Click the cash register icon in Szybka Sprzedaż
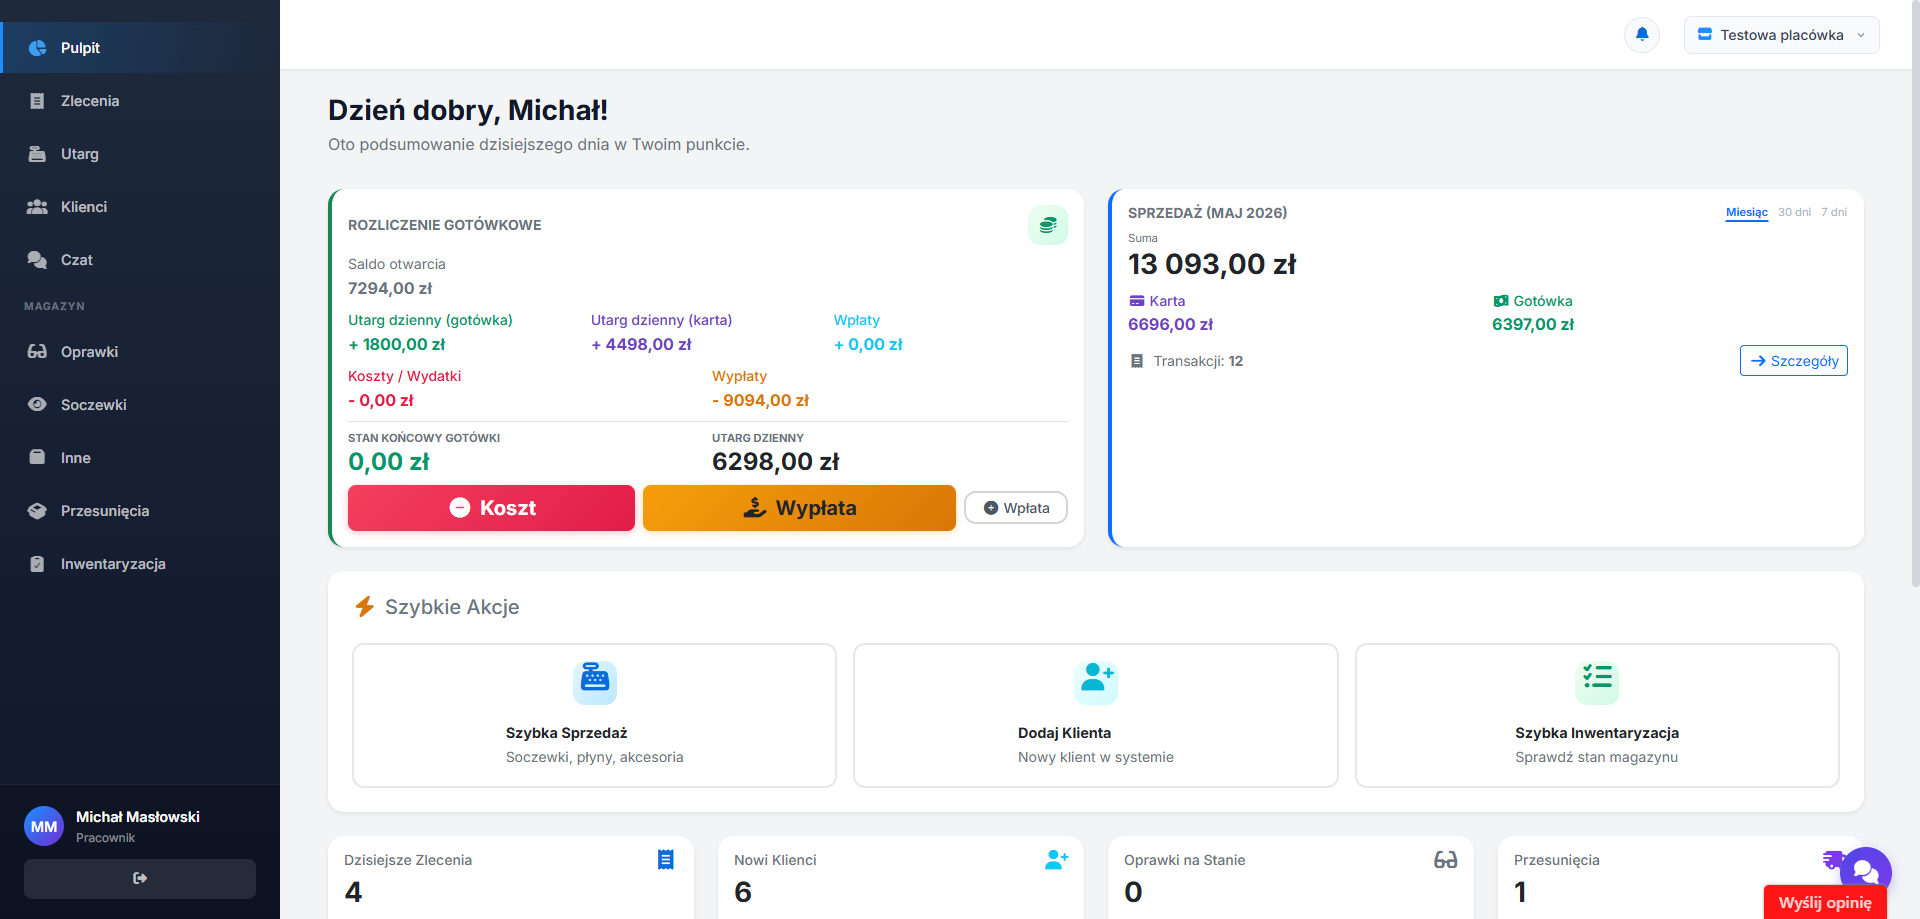The height and width of the screenshot is (919, 1920). (595, 682)
